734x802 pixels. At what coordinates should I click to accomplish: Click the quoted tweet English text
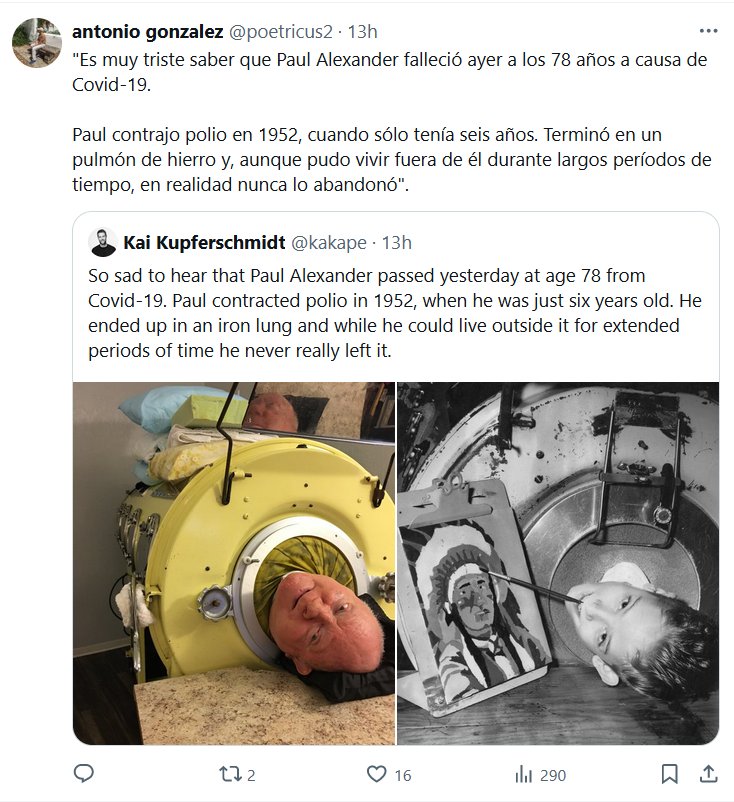[x=395, y=313]
